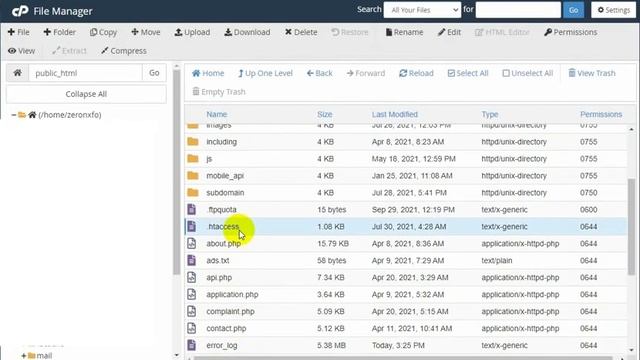
Task: Sort by the Name column header
Action: click(x=216, y=115)
